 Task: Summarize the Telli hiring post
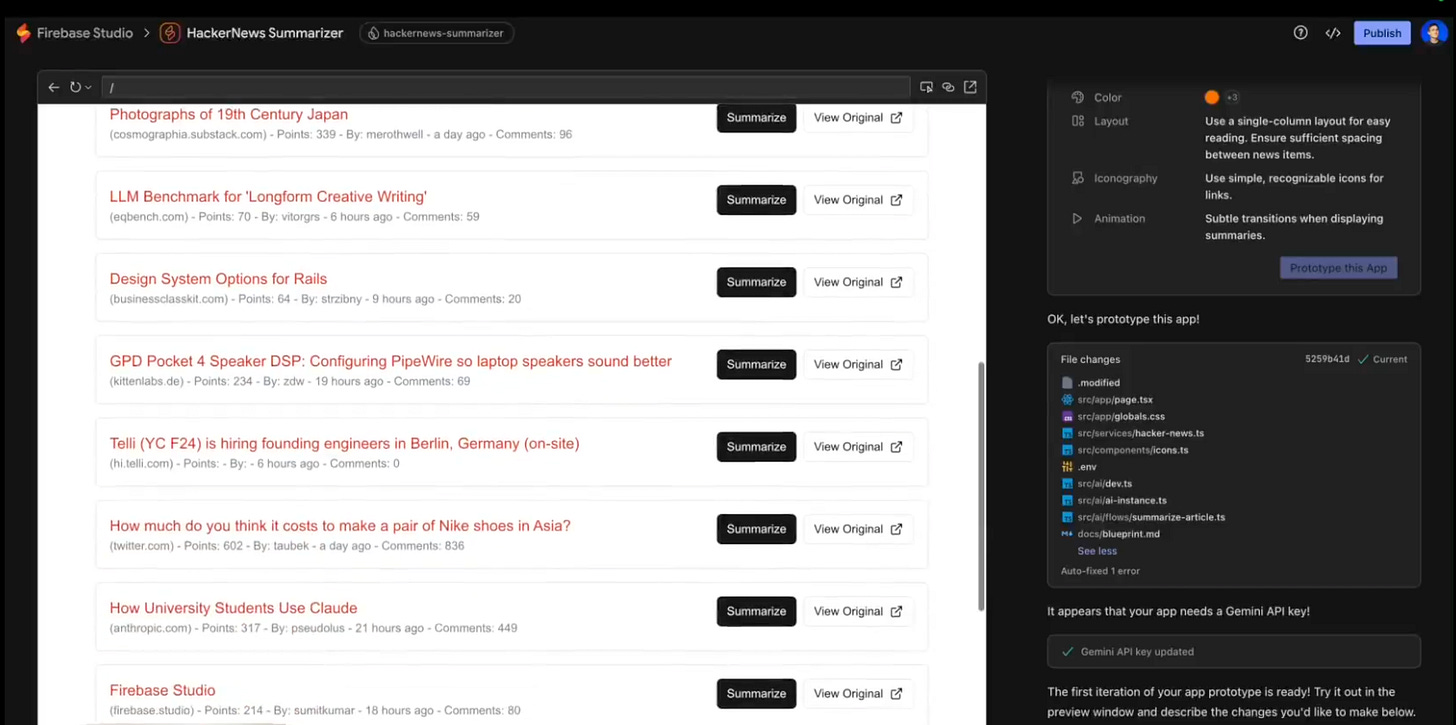756,447
